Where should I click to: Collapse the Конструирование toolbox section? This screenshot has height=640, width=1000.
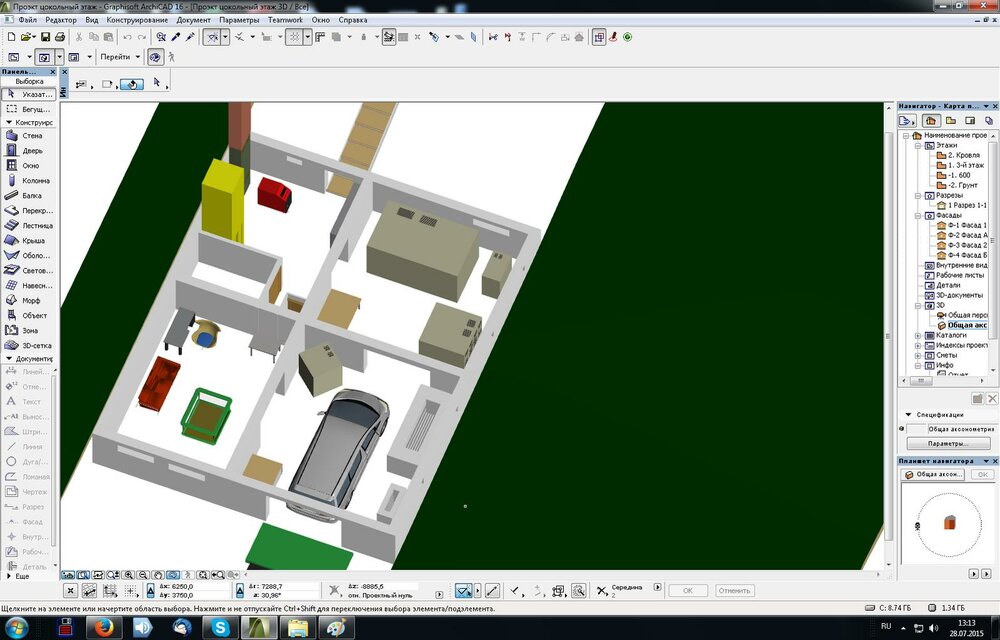pyautogui.click(x=8, y=122)
